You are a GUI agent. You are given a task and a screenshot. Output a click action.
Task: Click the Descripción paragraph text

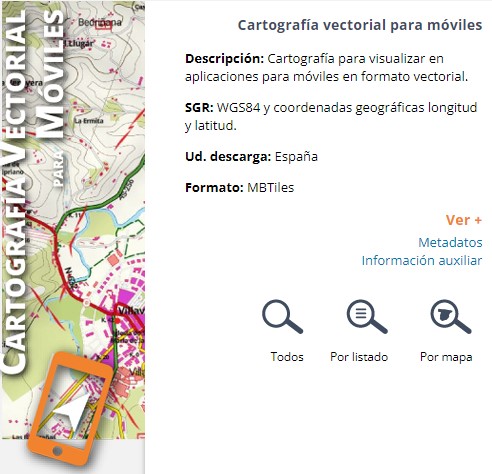tap(327, 68)
